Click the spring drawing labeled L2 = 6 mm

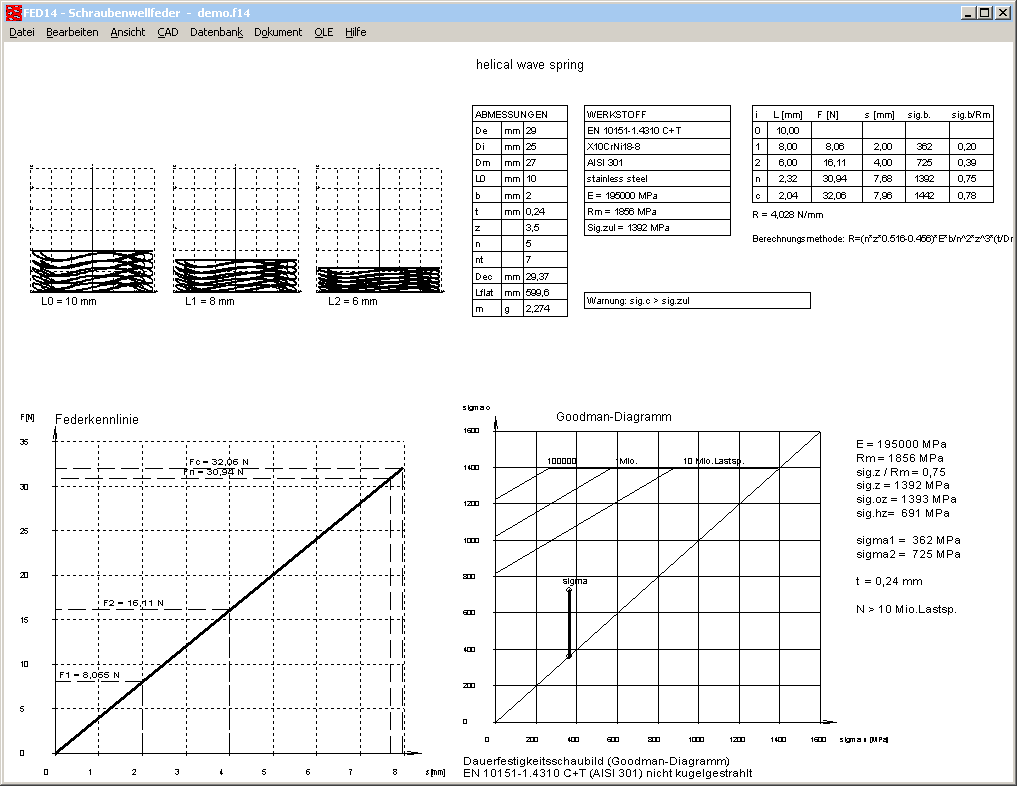coord(378,278)
